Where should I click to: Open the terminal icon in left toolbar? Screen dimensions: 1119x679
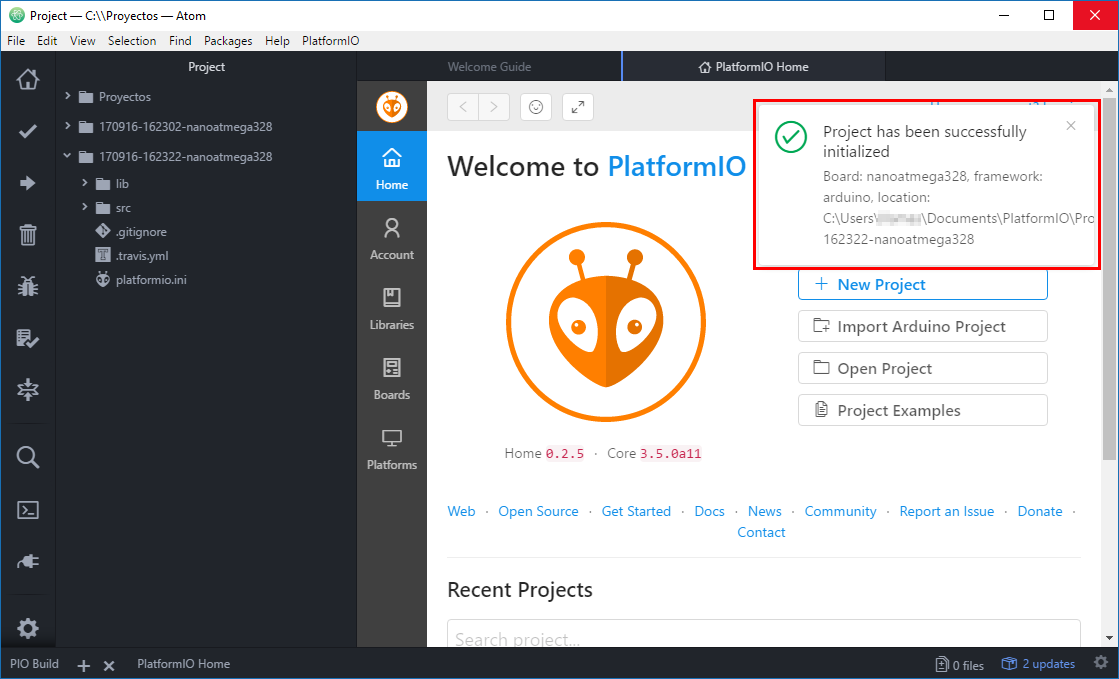pos(28,510)
